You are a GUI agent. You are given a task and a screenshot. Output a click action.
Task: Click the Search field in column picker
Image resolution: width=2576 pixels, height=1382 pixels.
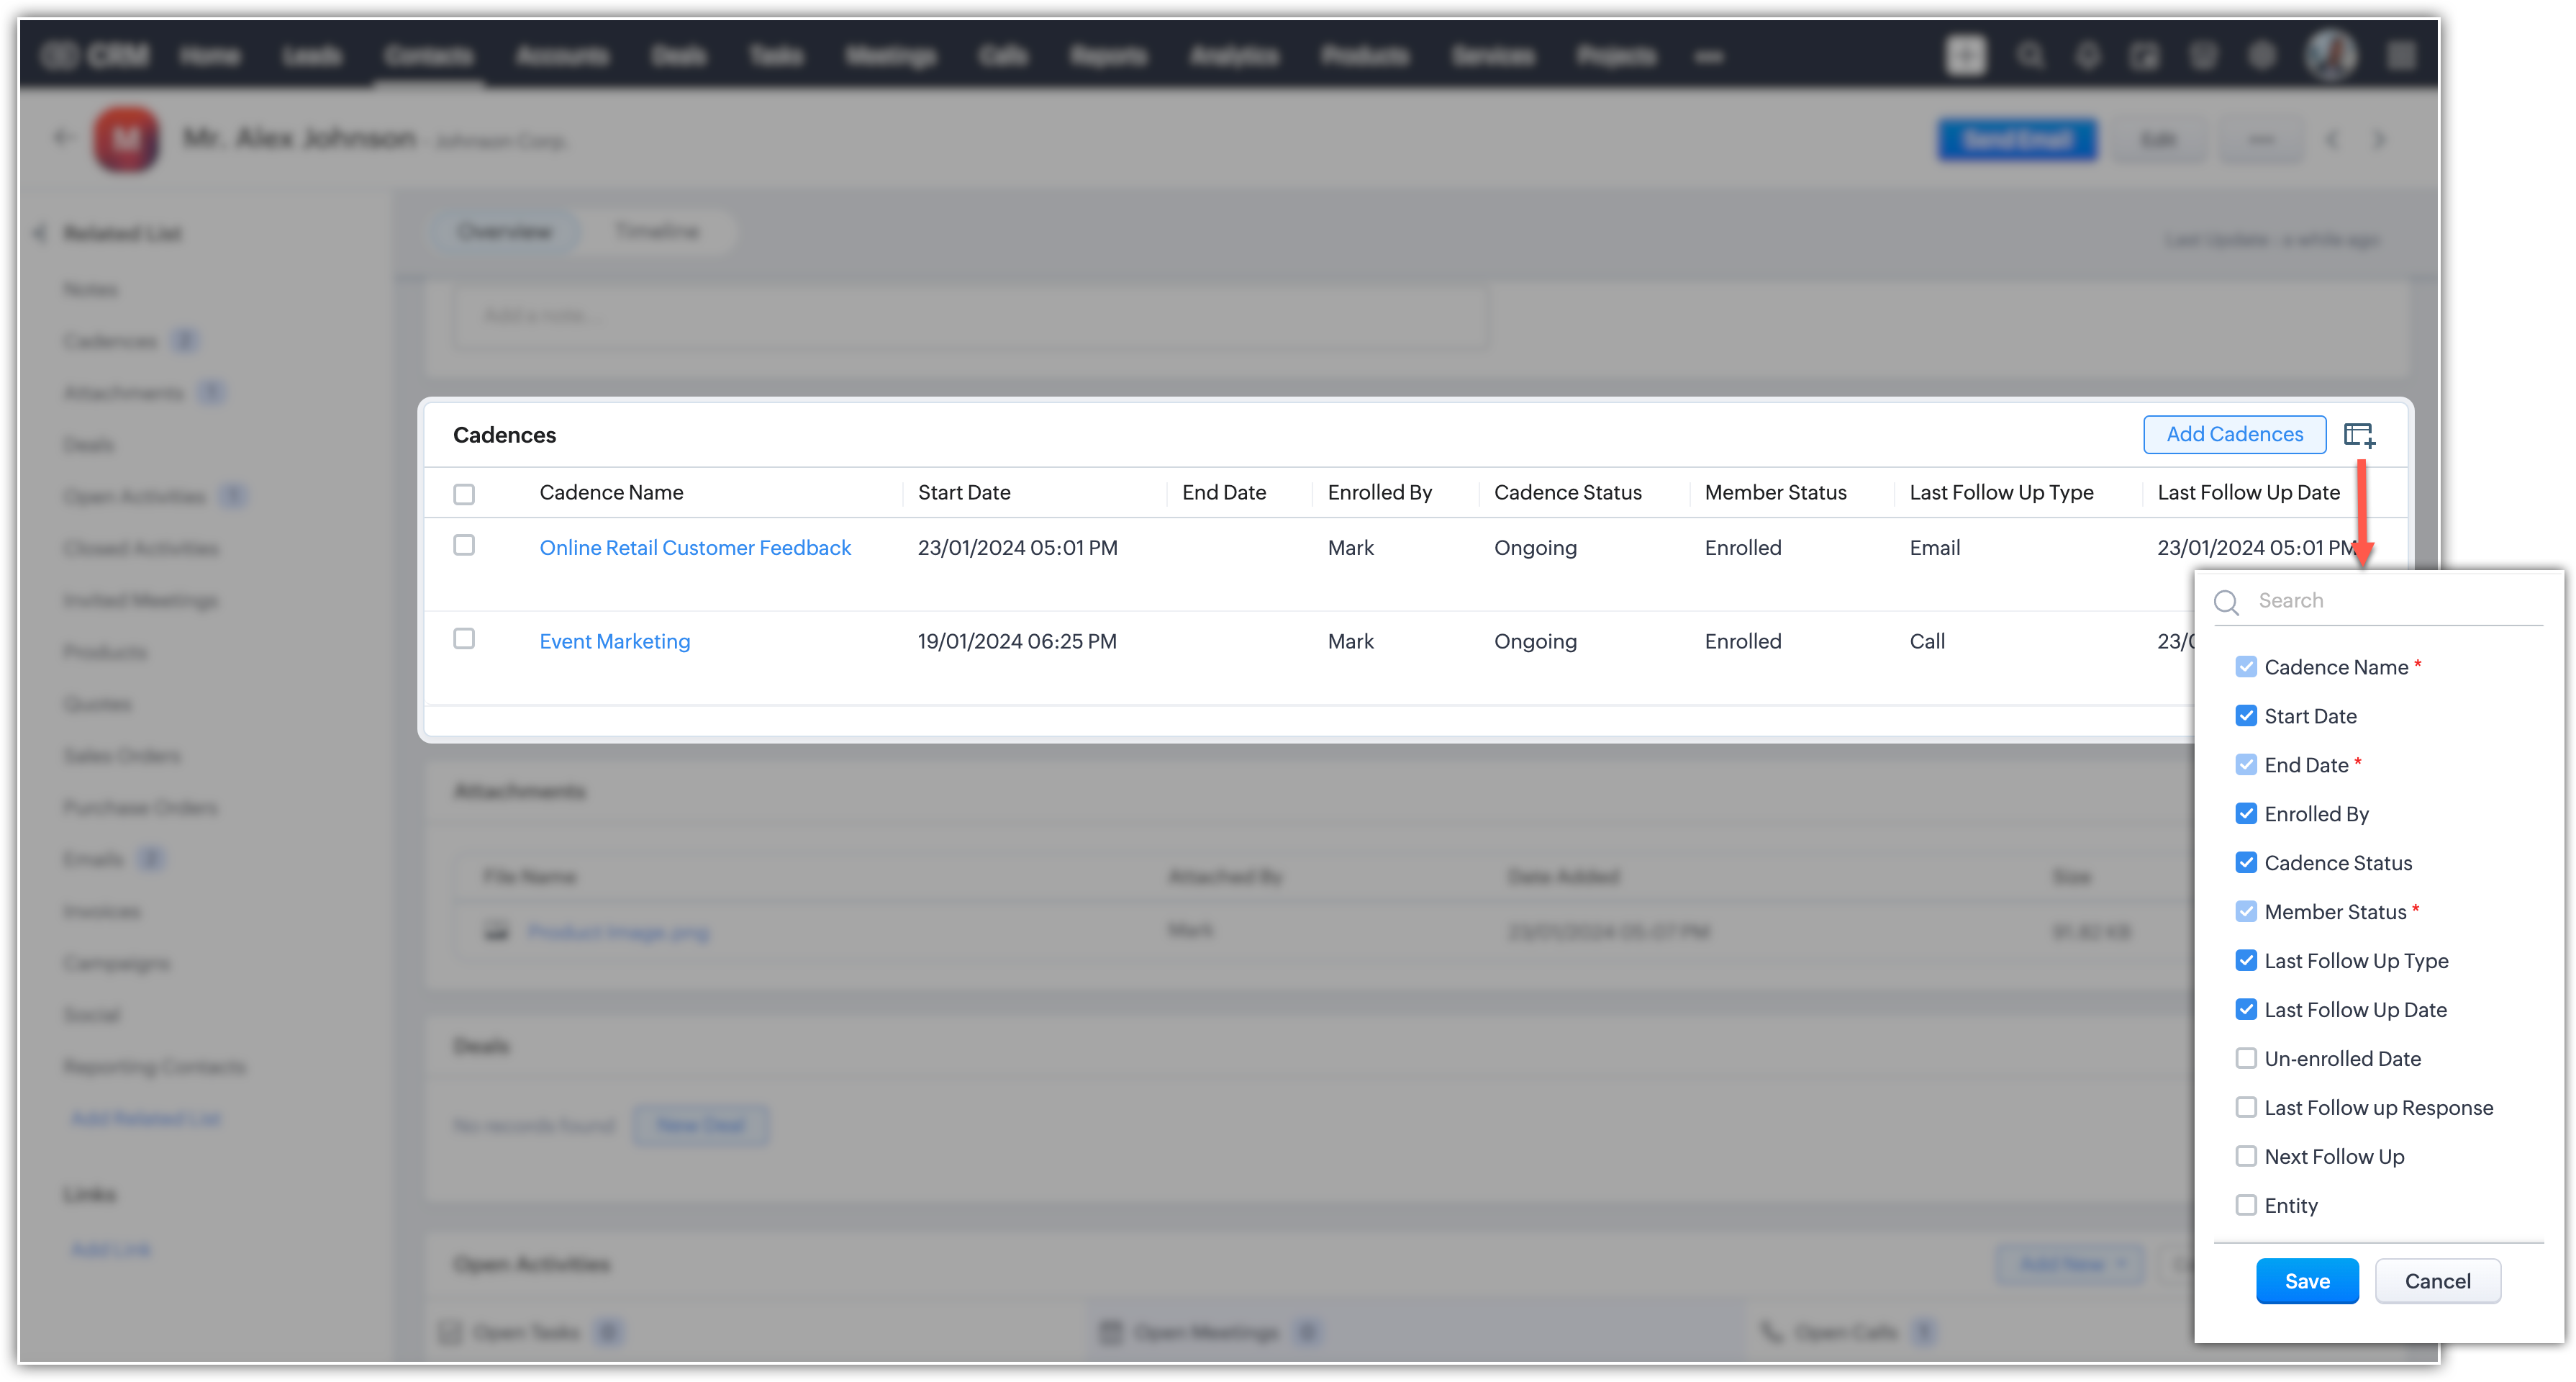tap(2390, 601)
